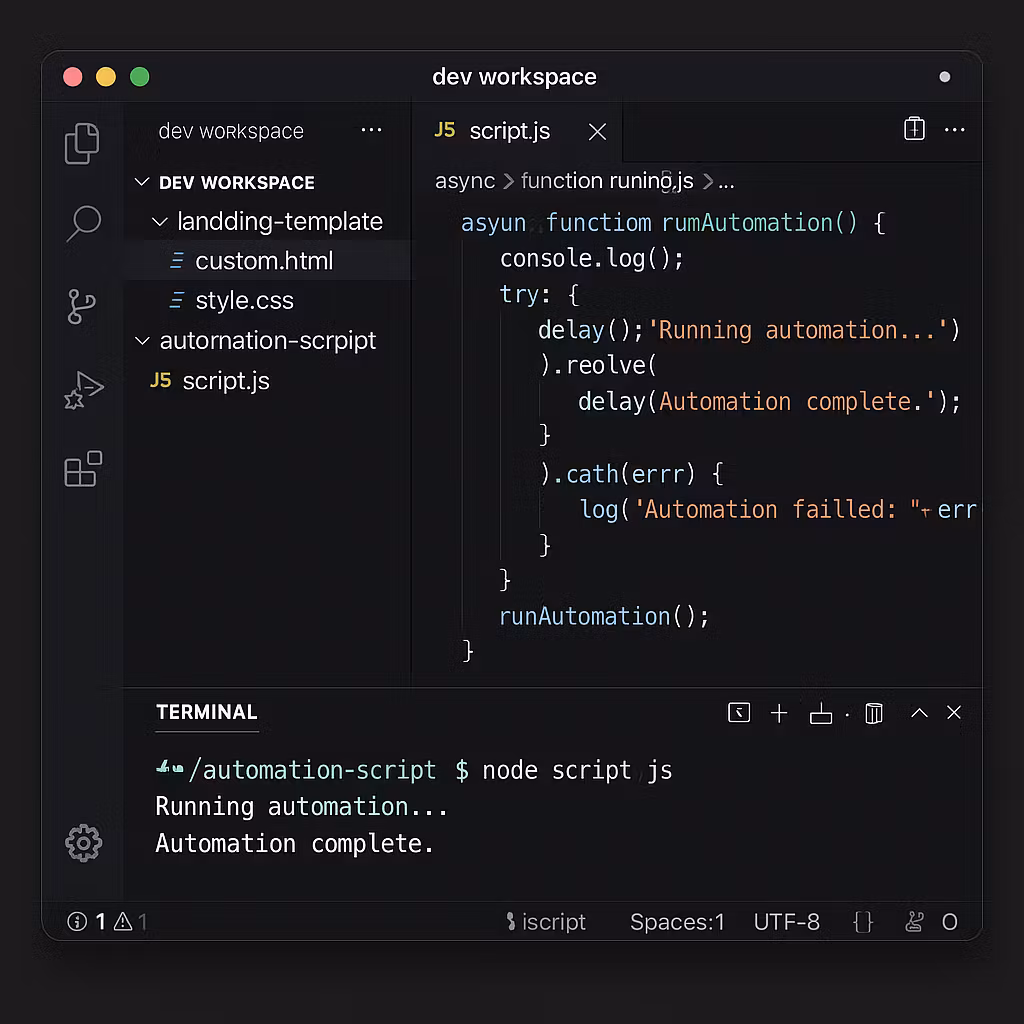1024x1024 pixels.
Task: Close the terminal panel
Action: coord(954,713)
